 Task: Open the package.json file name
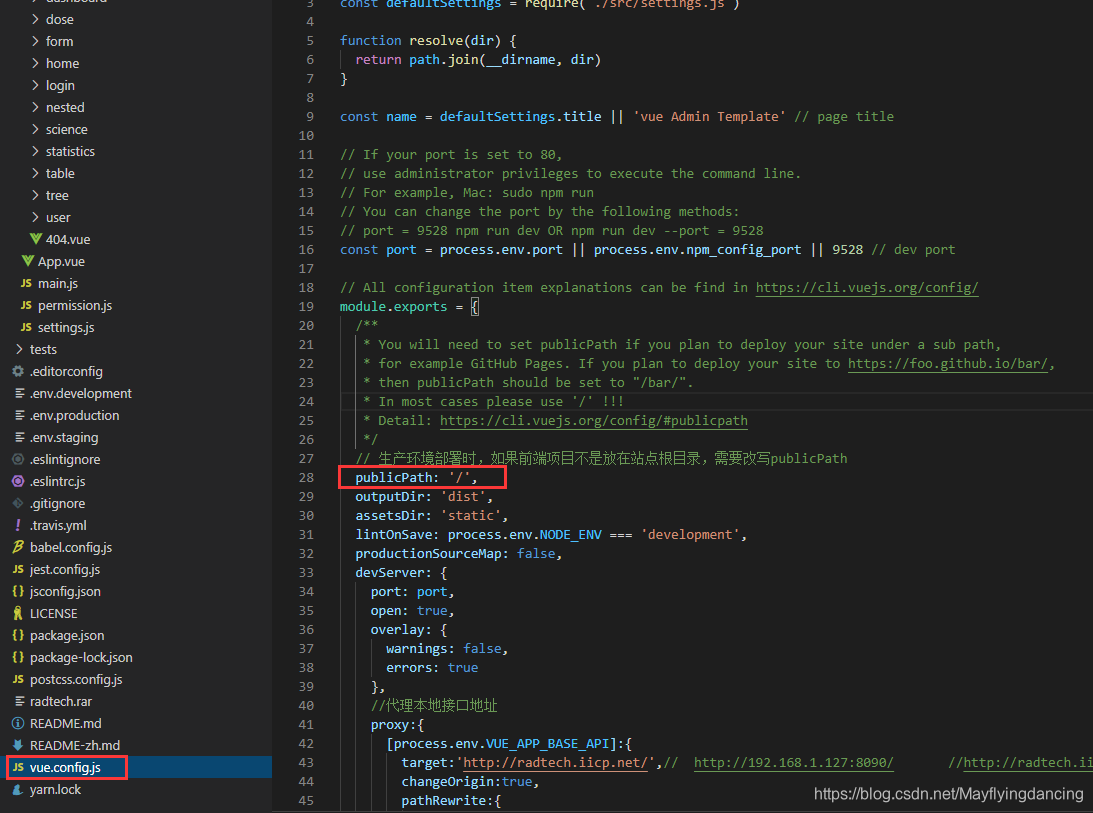click(67, 635)
